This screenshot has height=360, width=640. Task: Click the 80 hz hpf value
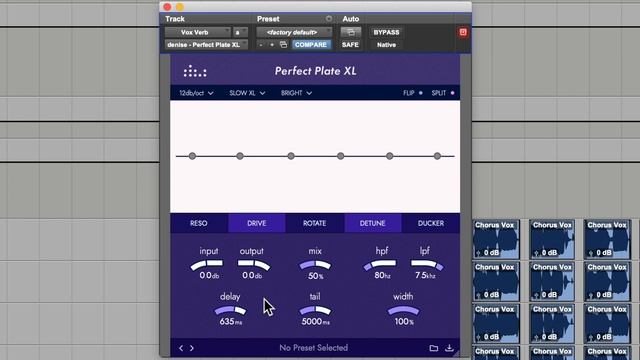[x=382, y=276]
